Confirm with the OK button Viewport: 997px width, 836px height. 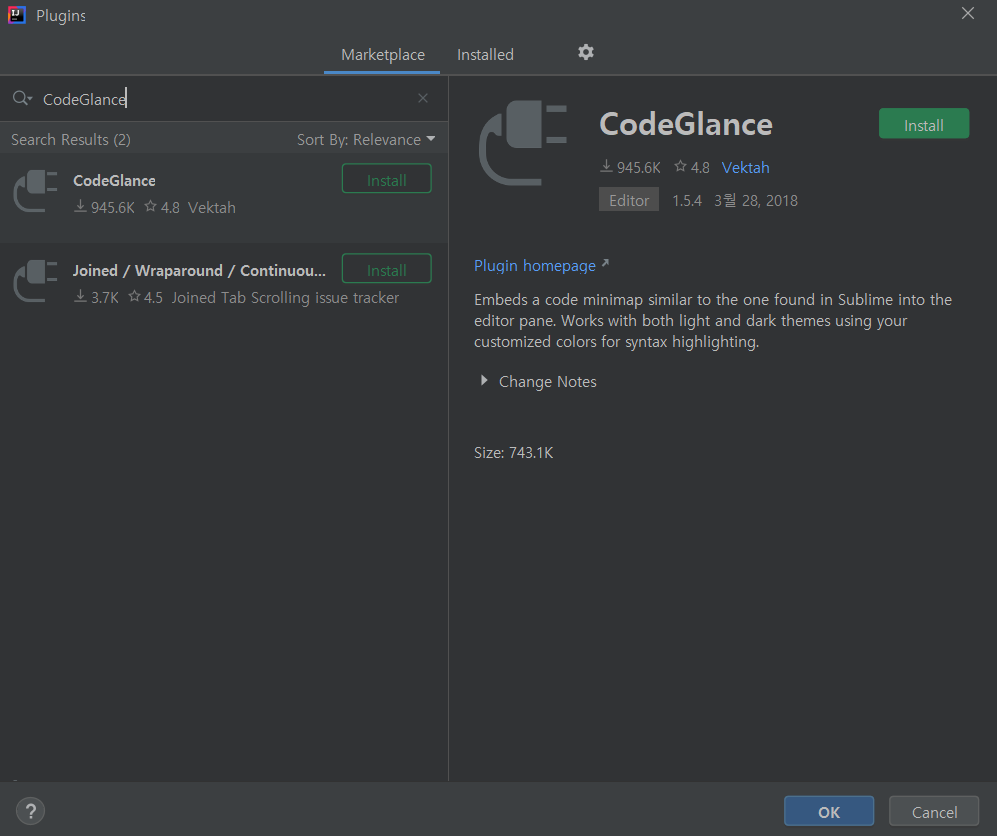click(x=829, y=811)
